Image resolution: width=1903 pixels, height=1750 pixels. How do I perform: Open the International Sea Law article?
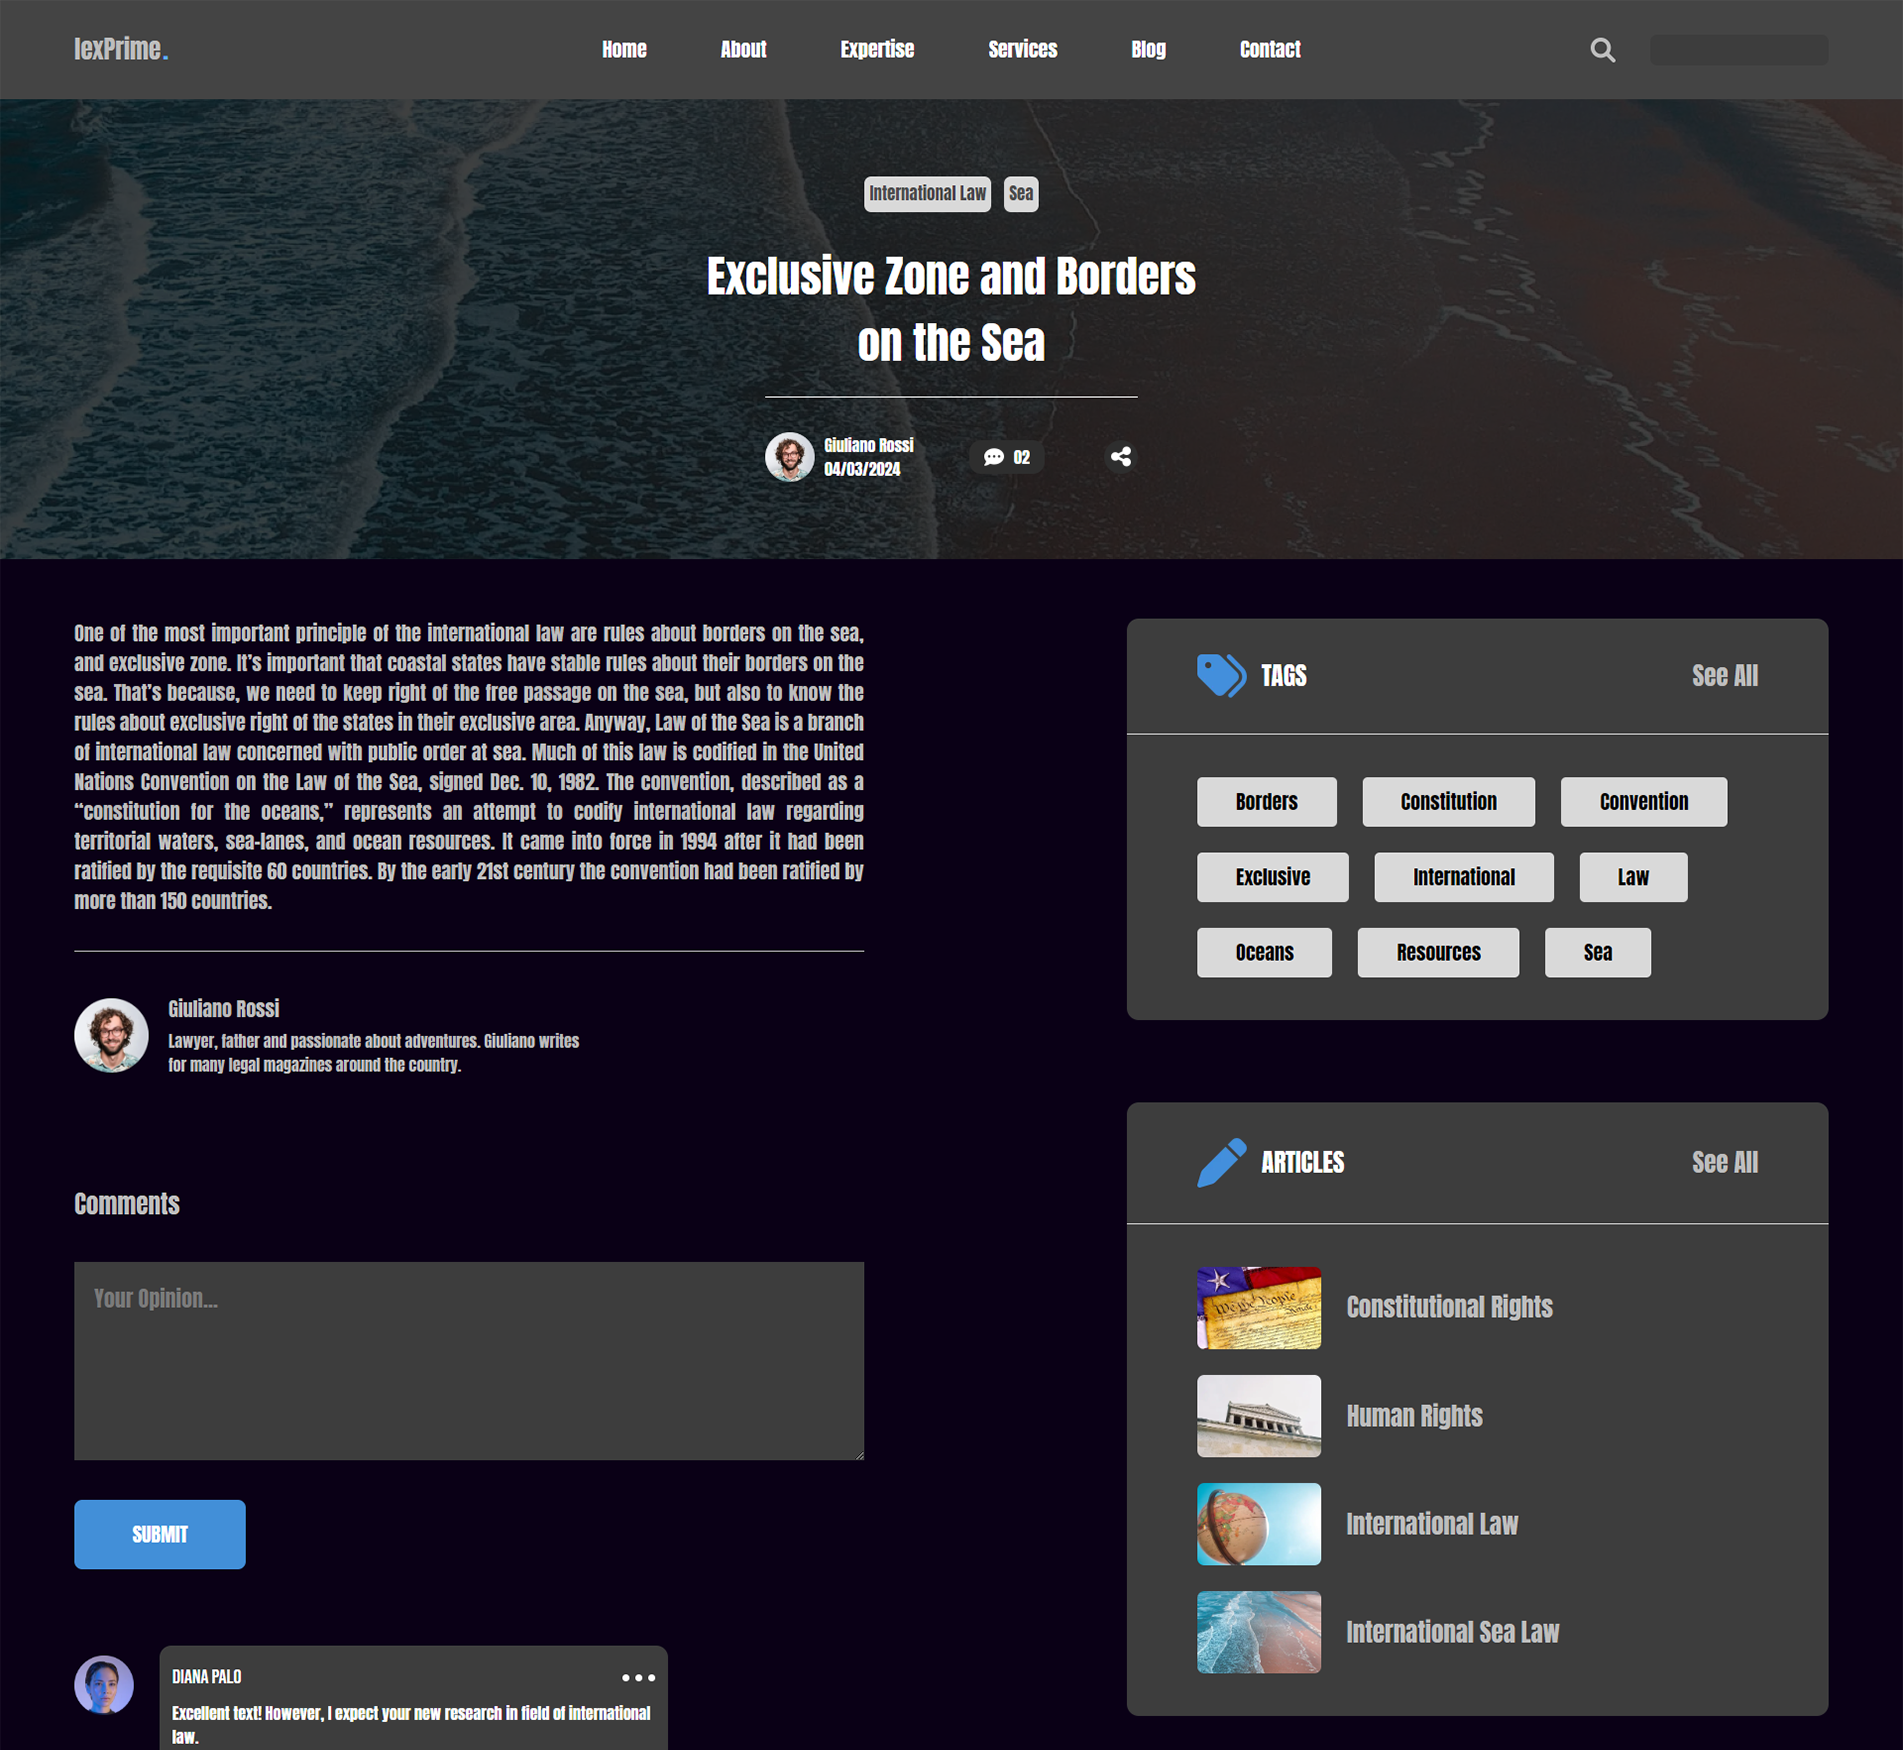[1451, 1632]
